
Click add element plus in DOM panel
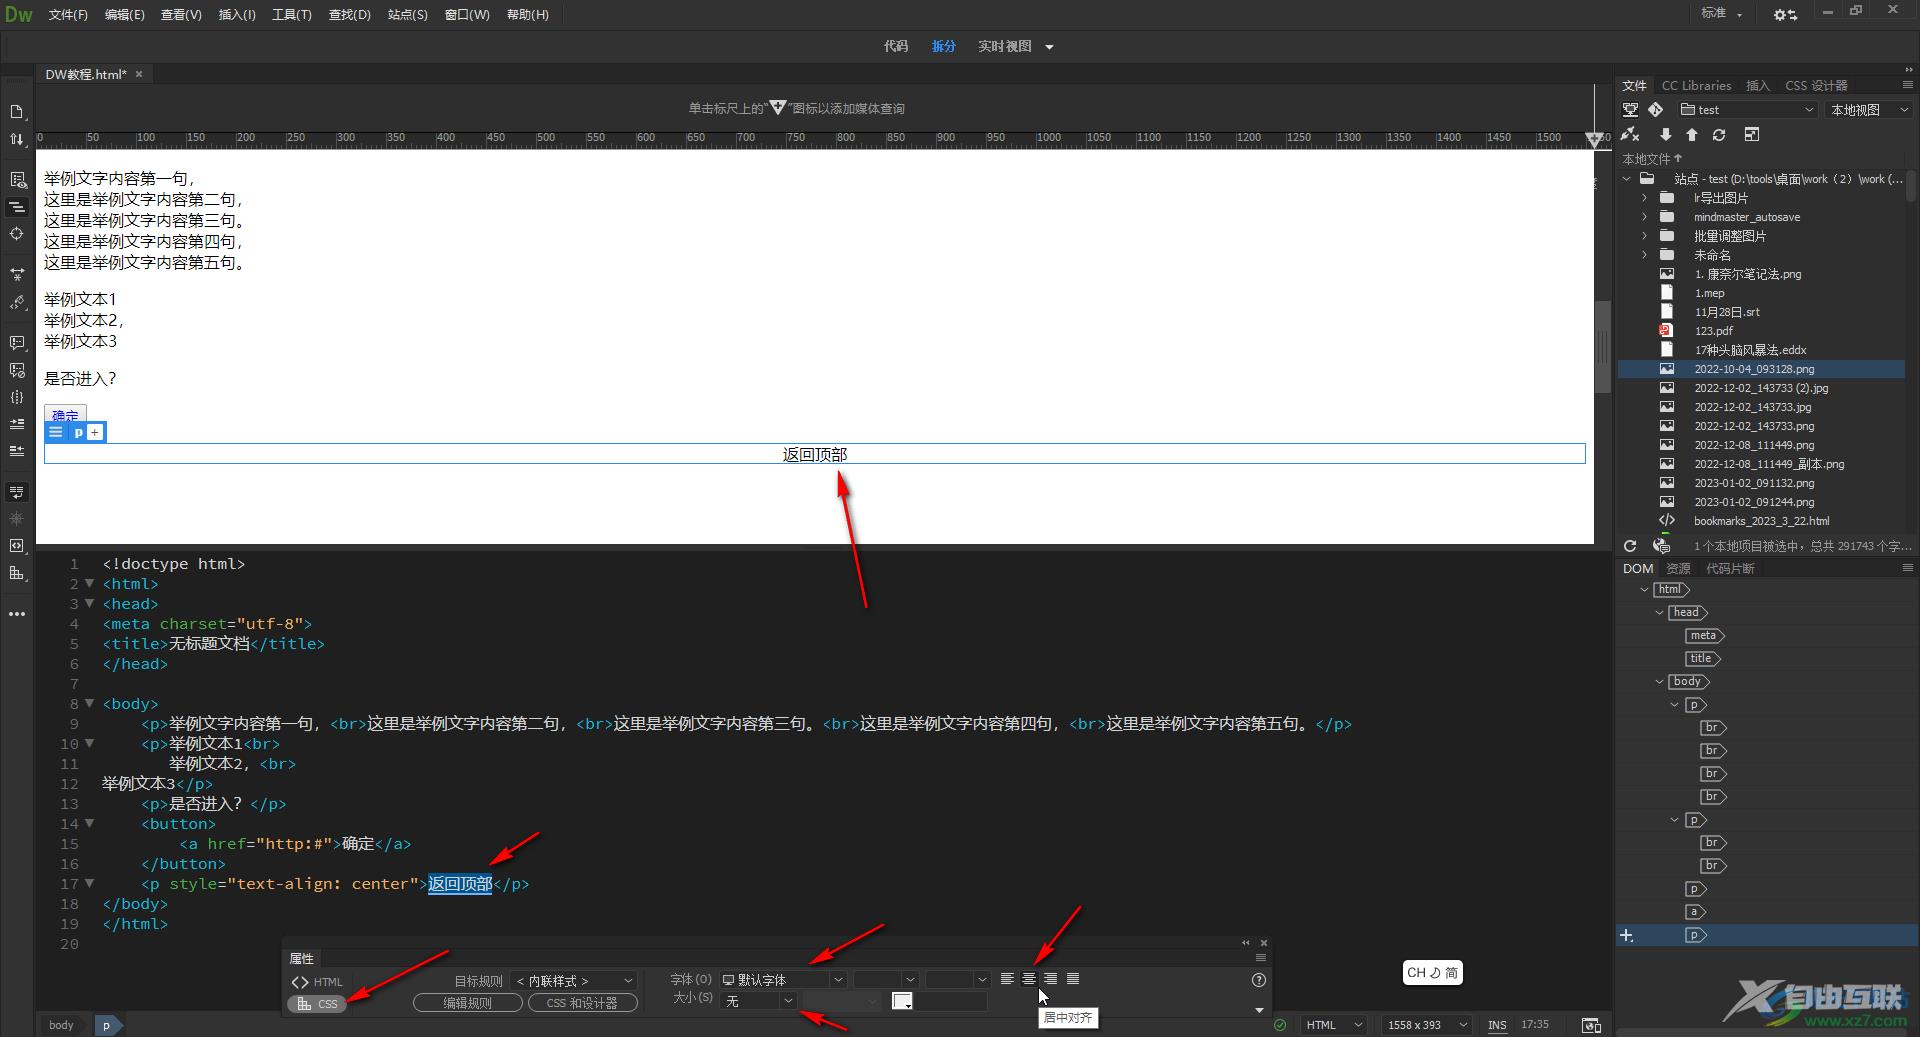click(1627, 935)
